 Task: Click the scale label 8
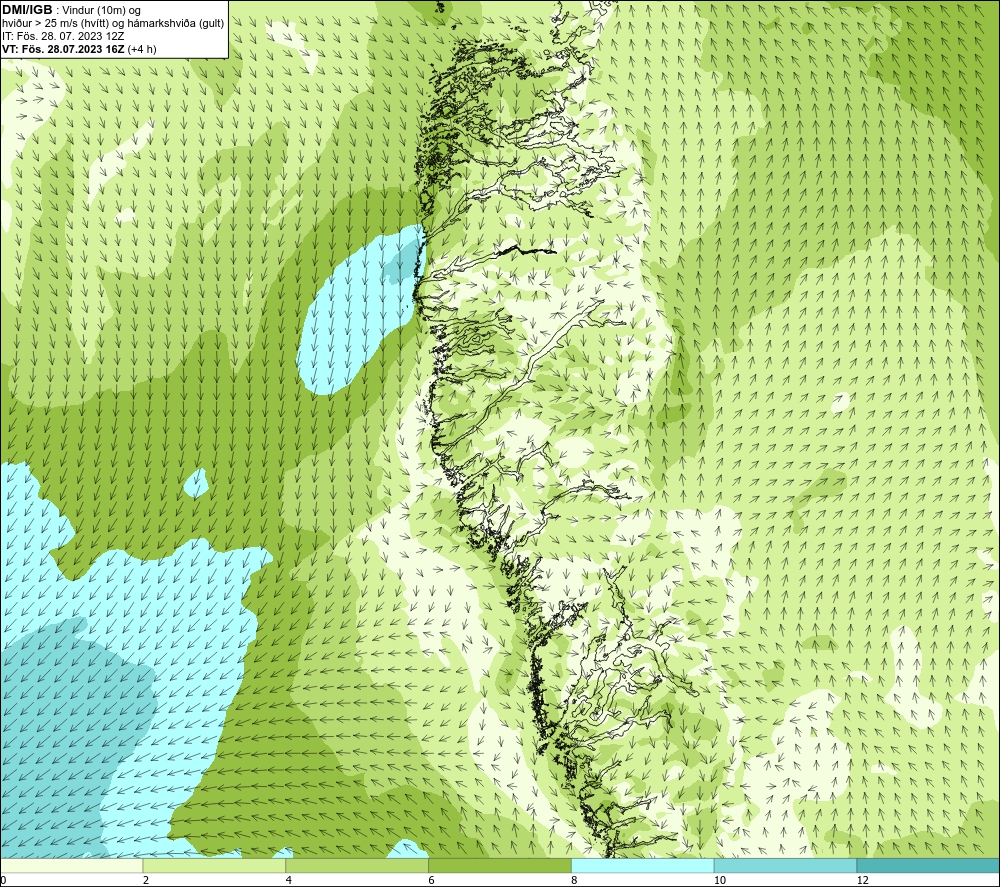pyautogui.click(x=575, y=880)
